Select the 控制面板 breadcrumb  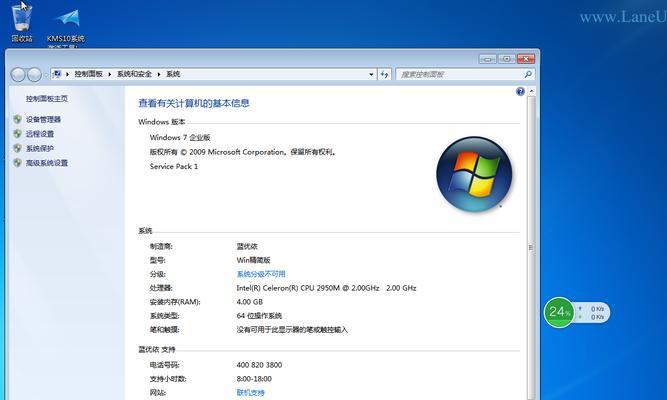click(x=88, y=74)
